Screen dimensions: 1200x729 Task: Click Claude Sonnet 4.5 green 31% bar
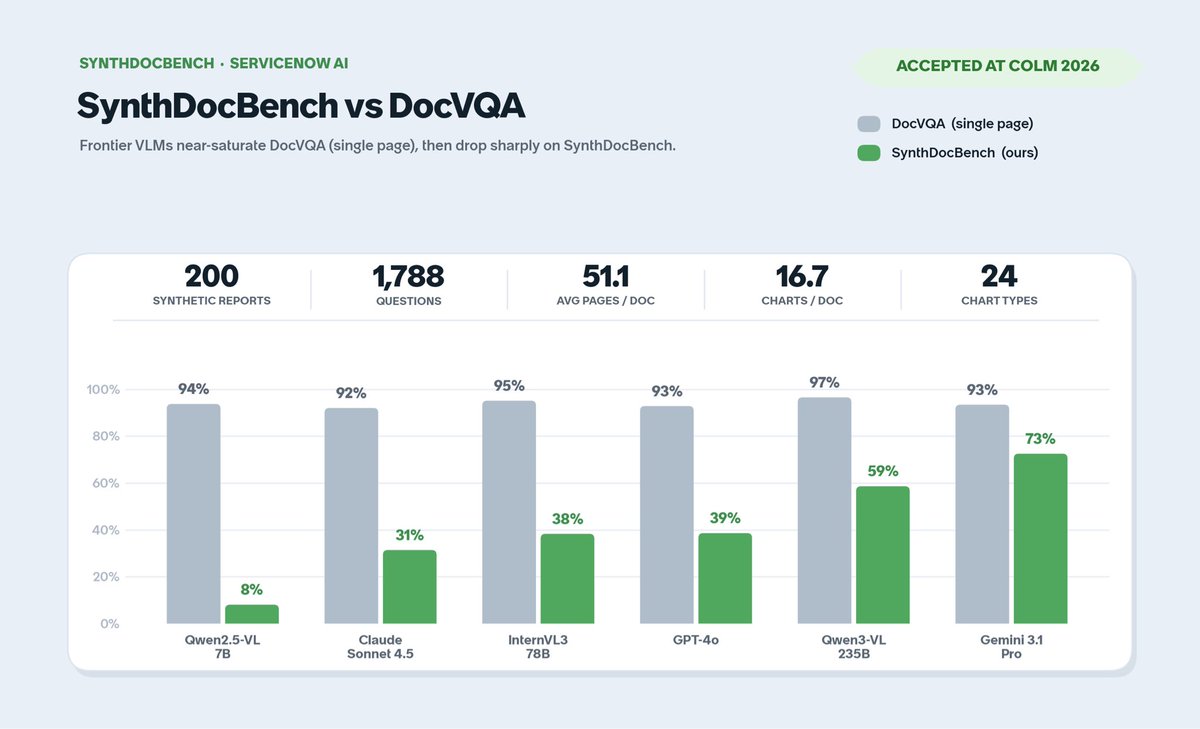410,587
